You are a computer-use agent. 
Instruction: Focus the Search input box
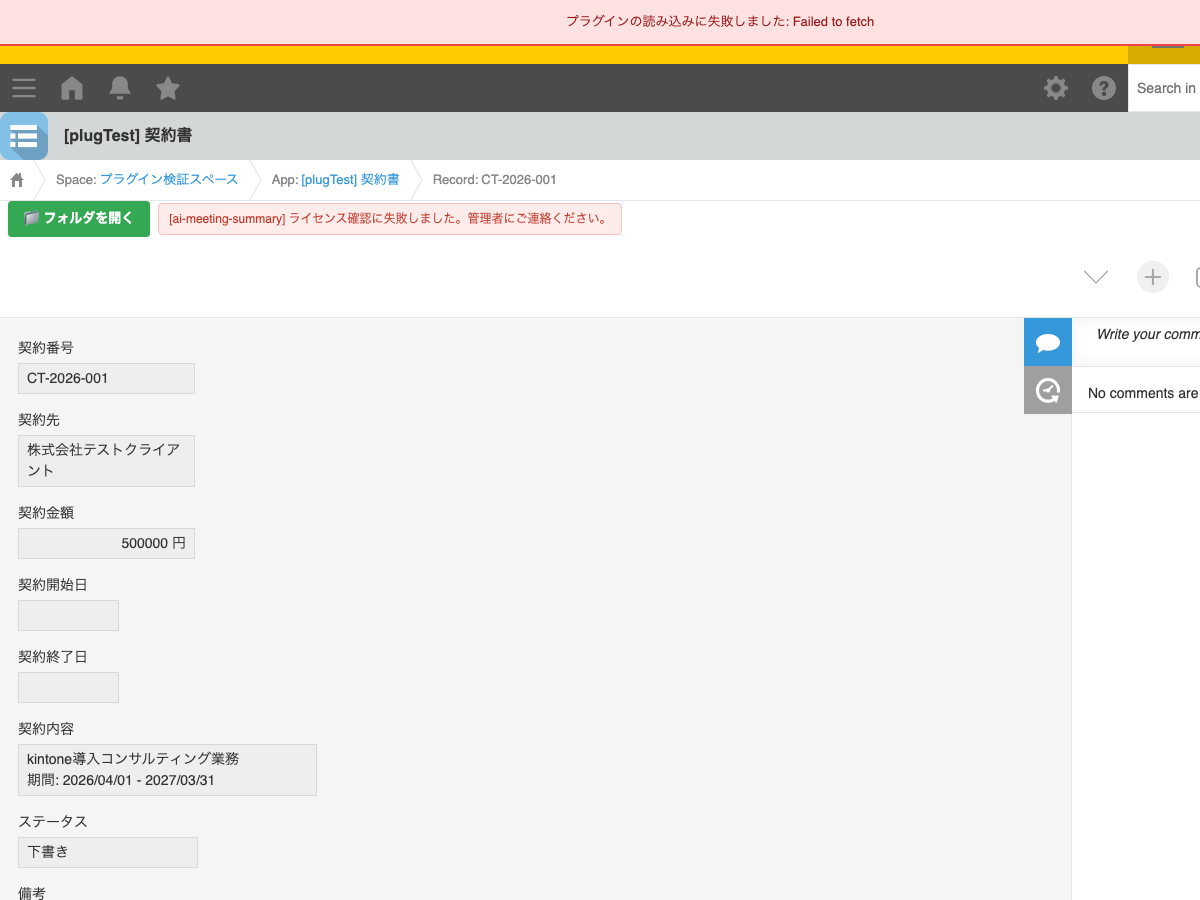[1166, 88]
